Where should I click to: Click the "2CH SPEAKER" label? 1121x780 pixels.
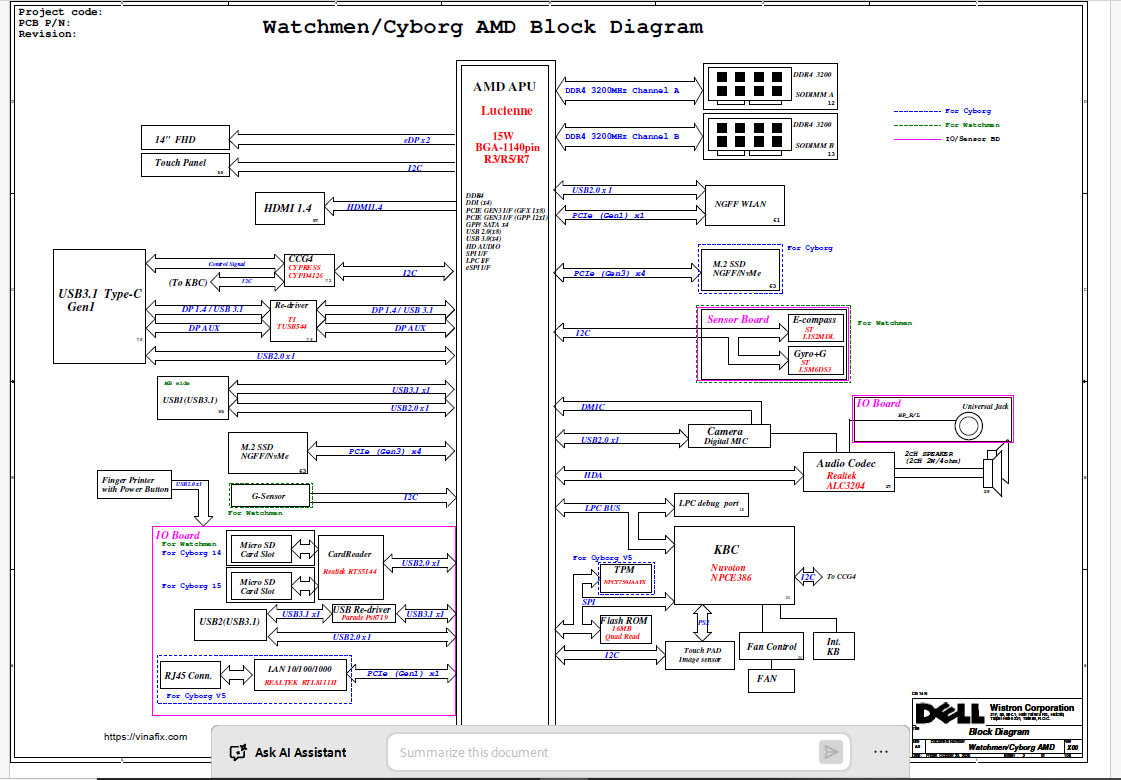pyautogui.click(x=929, y=454)
